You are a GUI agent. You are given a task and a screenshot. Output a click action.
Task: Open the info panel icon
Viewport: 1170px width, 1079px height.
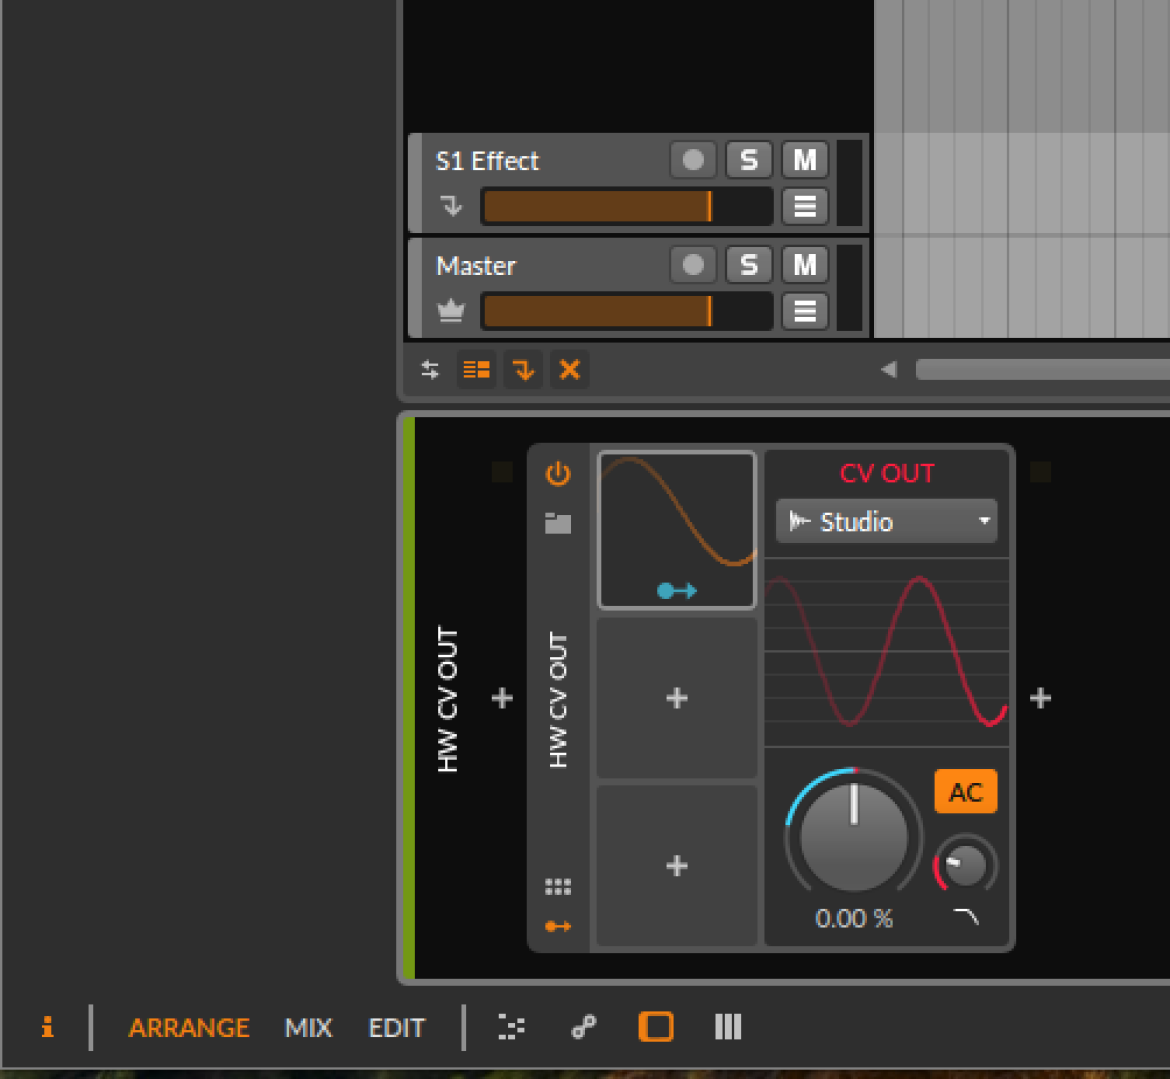point(47,1028)
